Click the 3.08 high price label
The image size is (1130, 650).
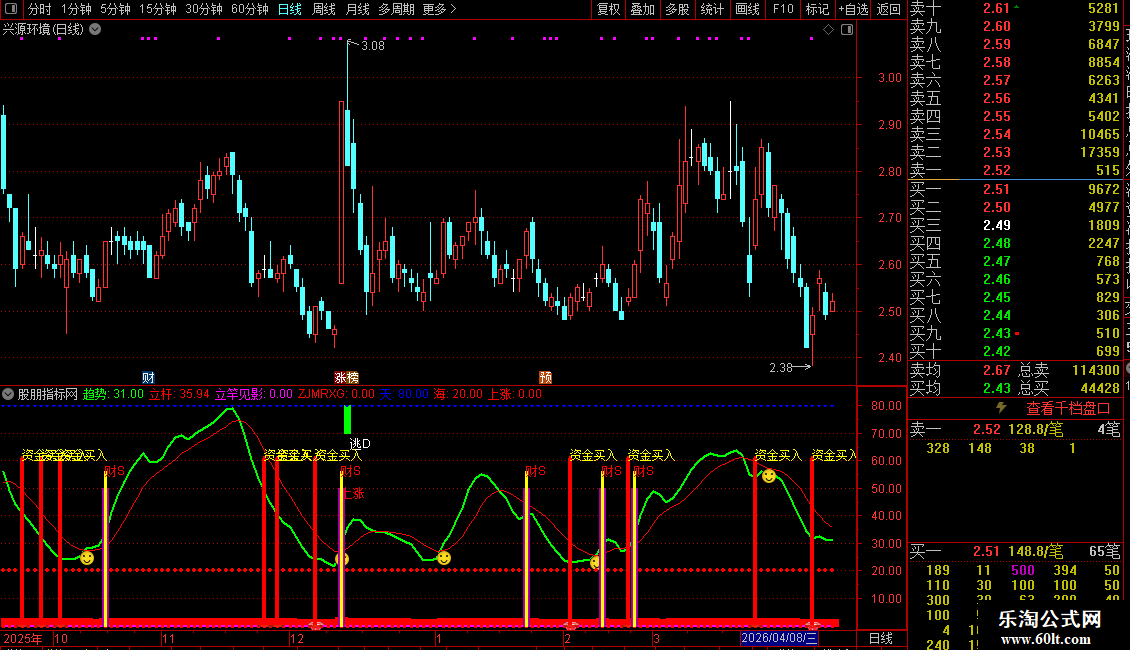pyautogui.click(x=373, y=45)
